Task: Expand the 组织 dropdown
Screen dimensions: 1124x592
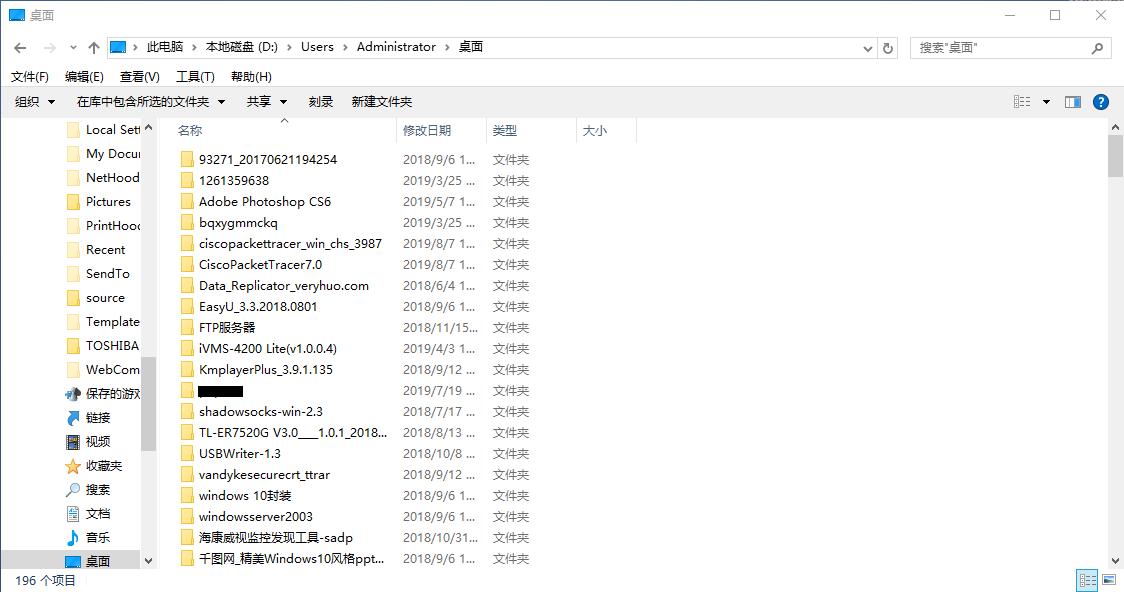Action: (33, 101)
